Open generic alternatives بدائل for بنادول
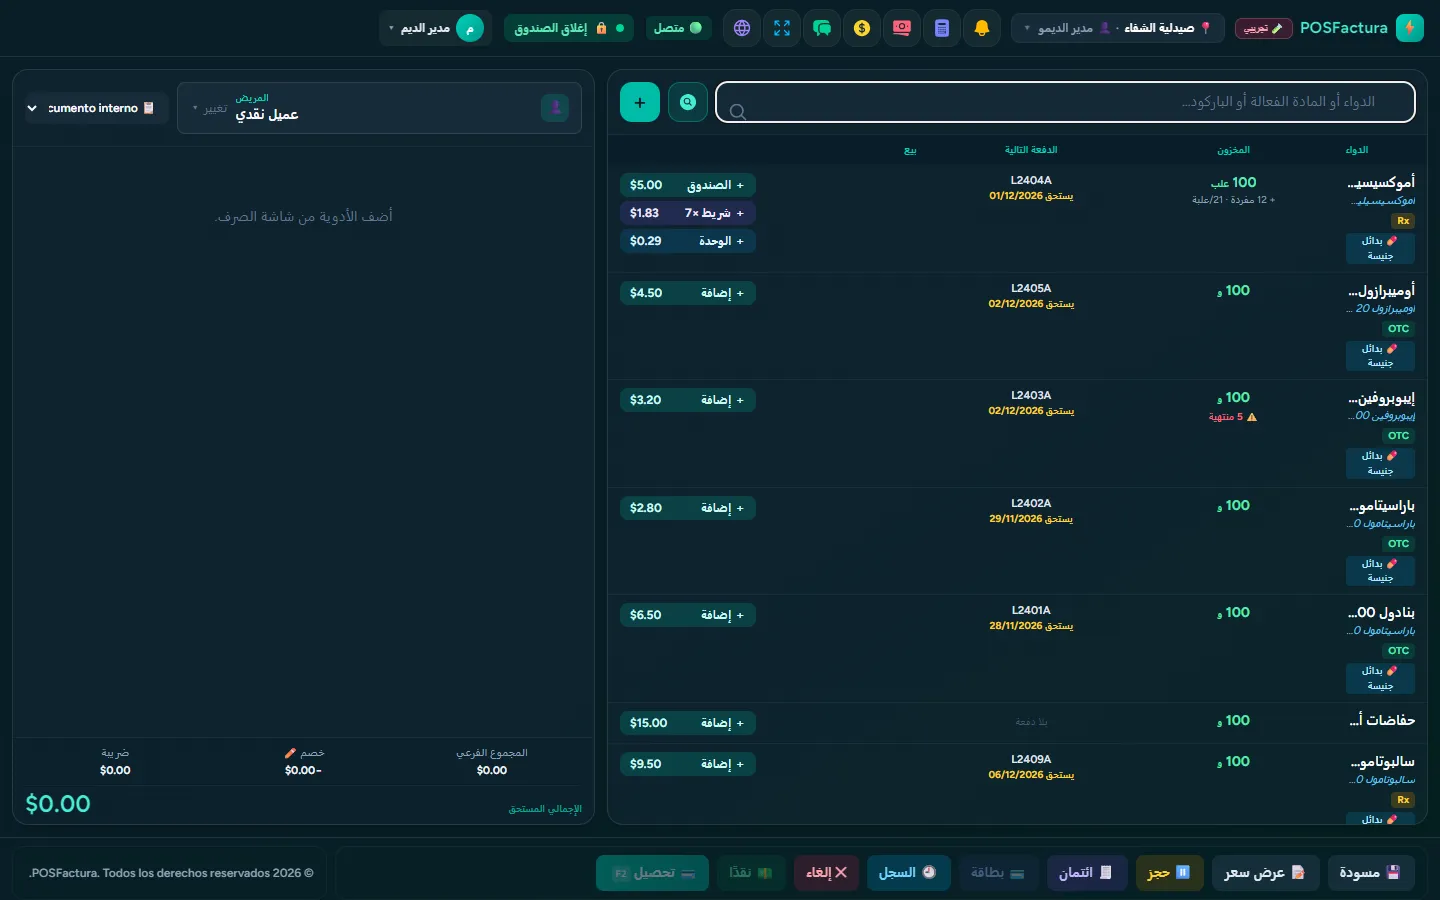 1380,678
